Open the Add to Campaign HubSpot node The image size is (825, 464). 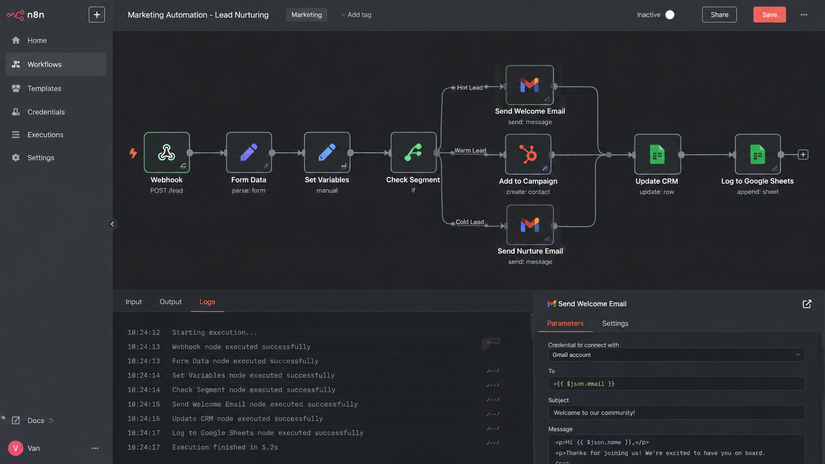point(528,155)
